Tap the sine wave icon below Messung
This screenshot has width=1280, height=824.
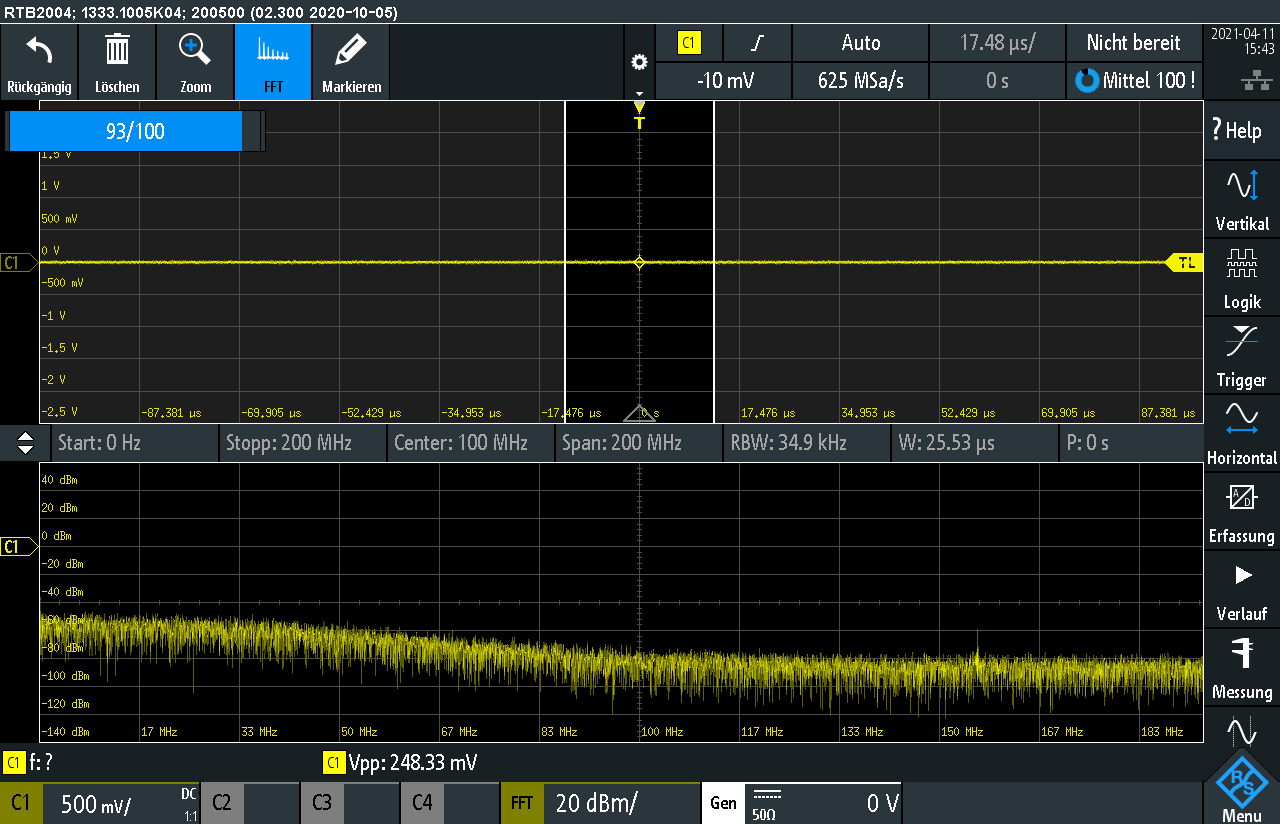[1241, 732]
